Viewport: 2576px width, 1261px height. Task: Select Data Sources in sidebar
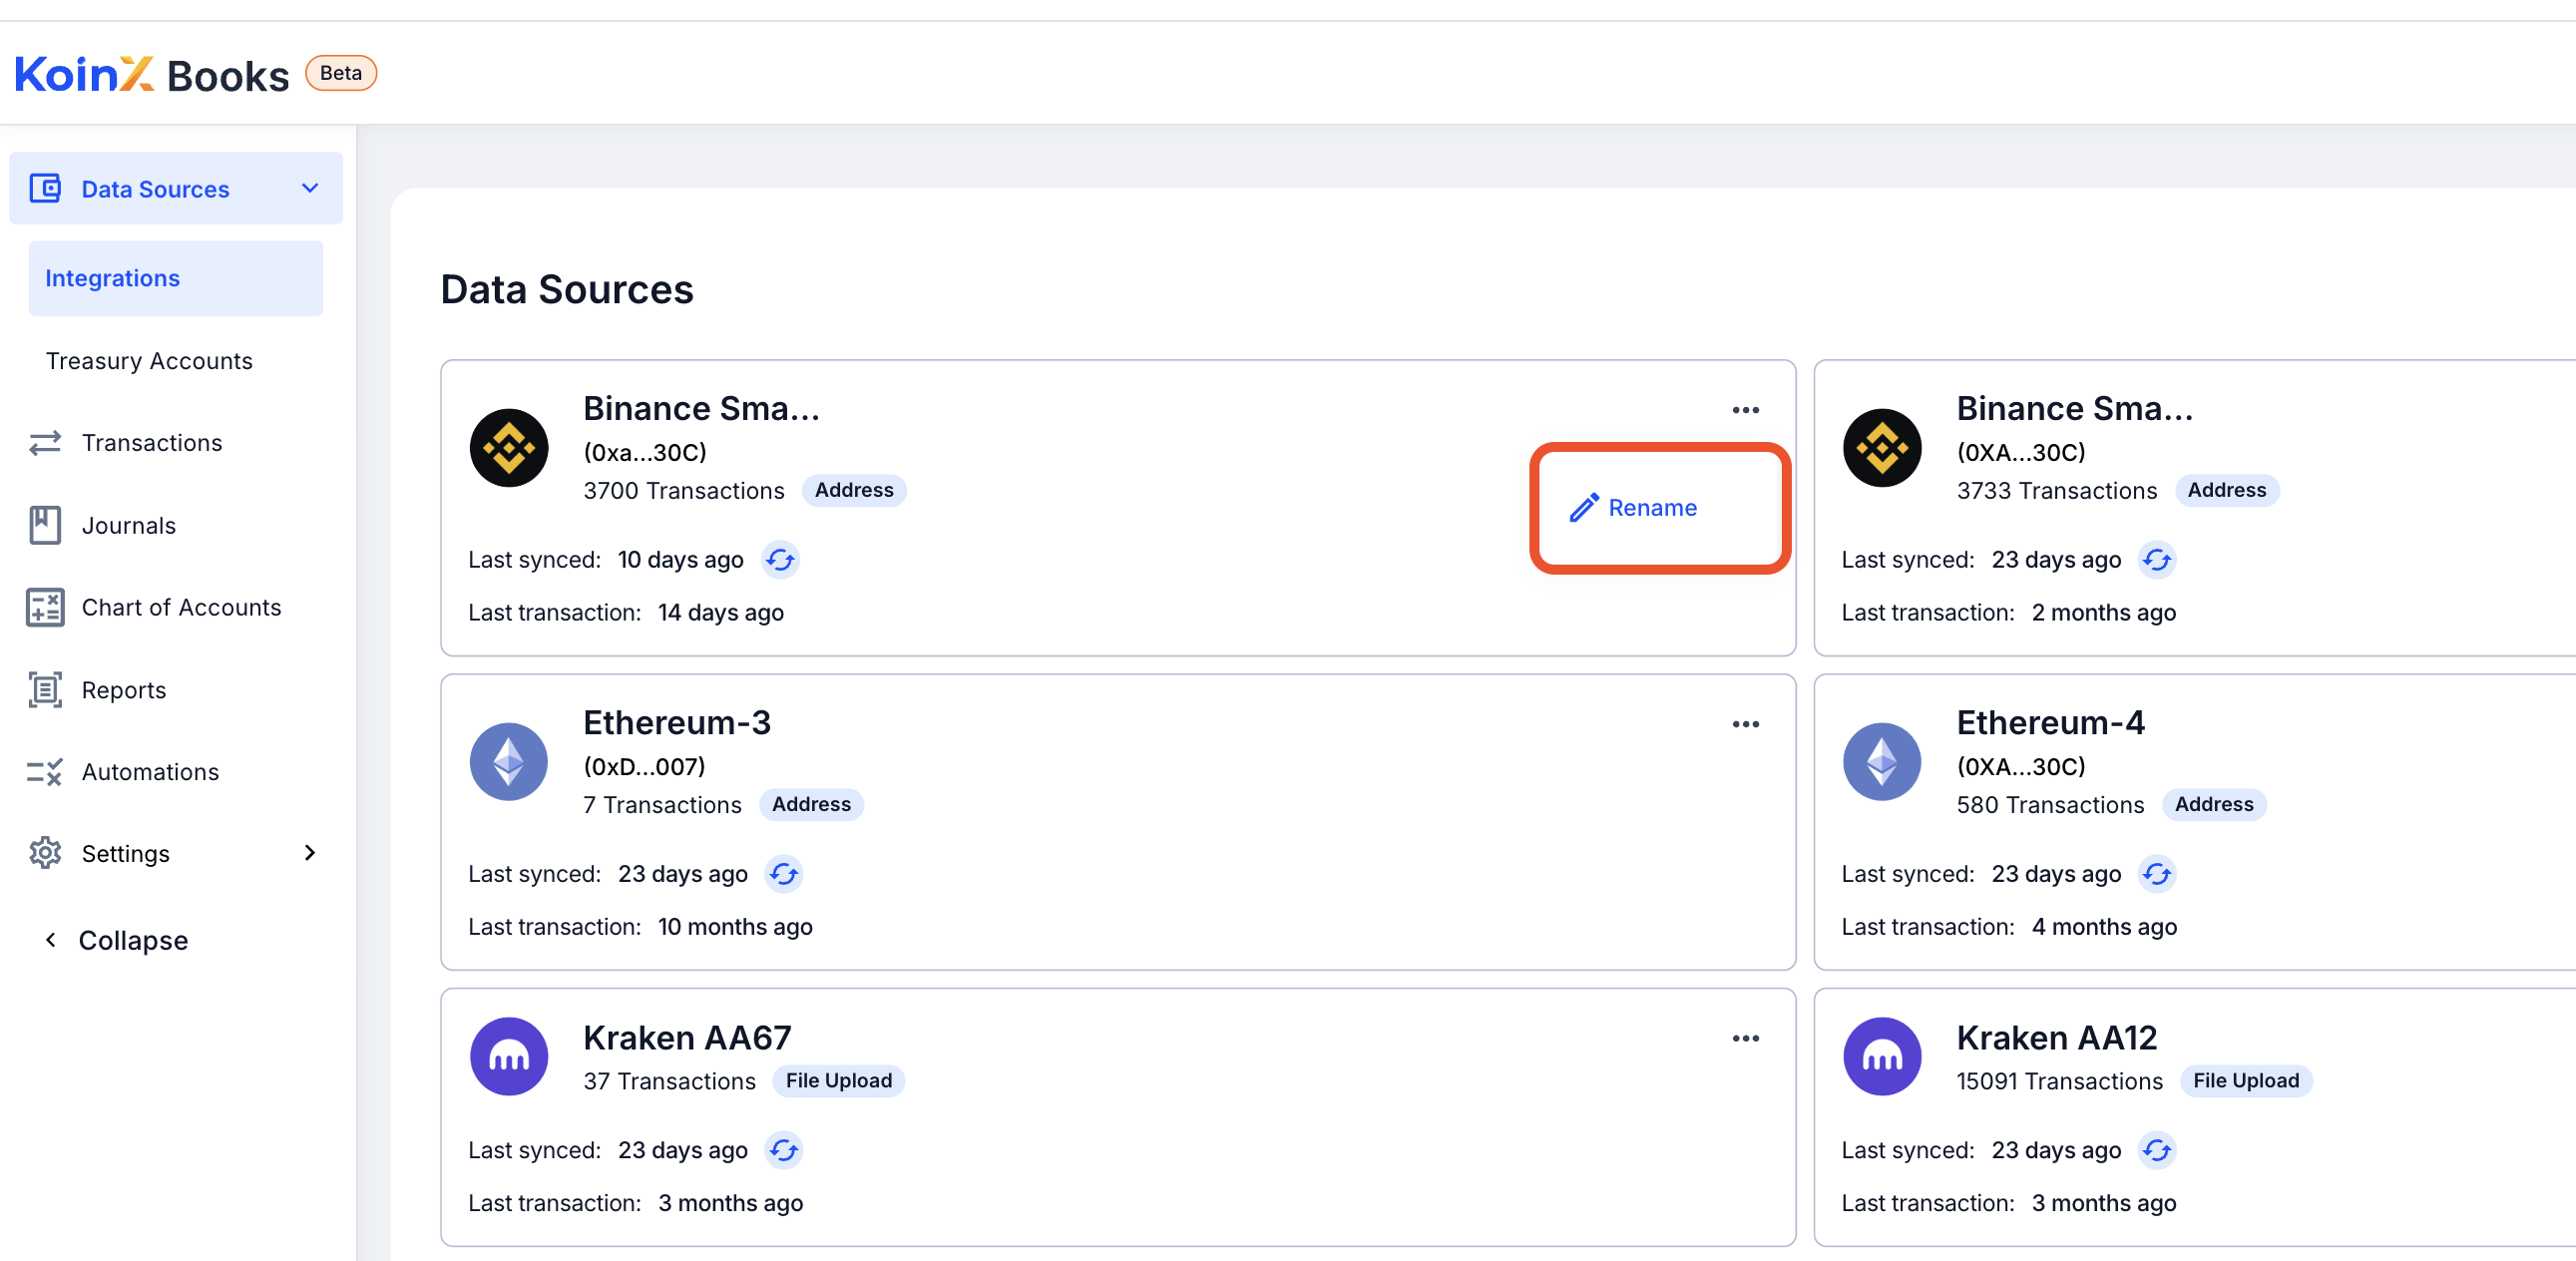coord(176,188)
